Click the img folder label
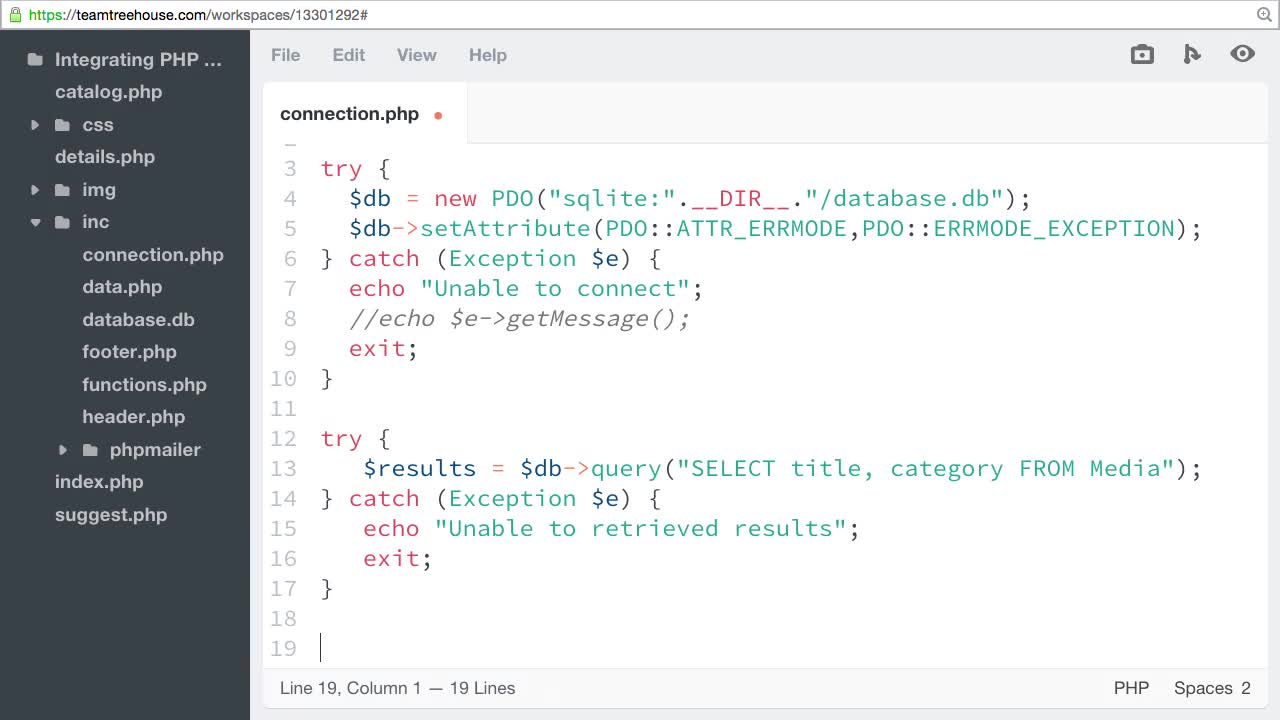This screenshot has height=720, width=1280. (99, 190)
